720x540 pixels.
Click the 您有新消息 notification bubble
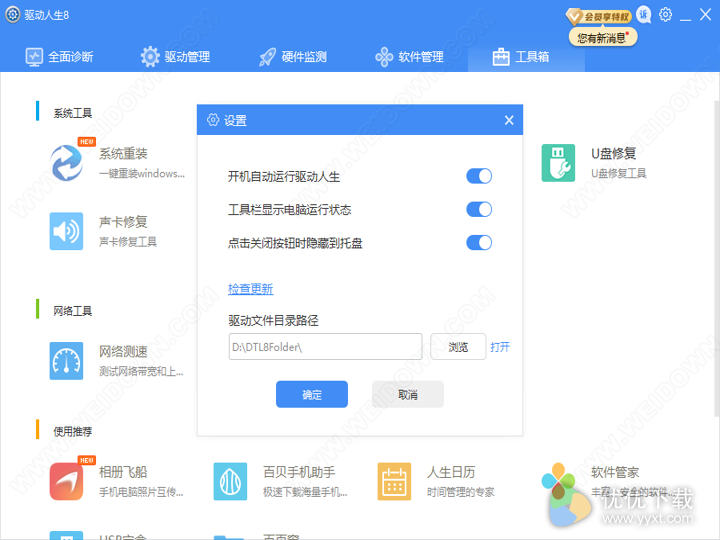click(x=603, y=38)
